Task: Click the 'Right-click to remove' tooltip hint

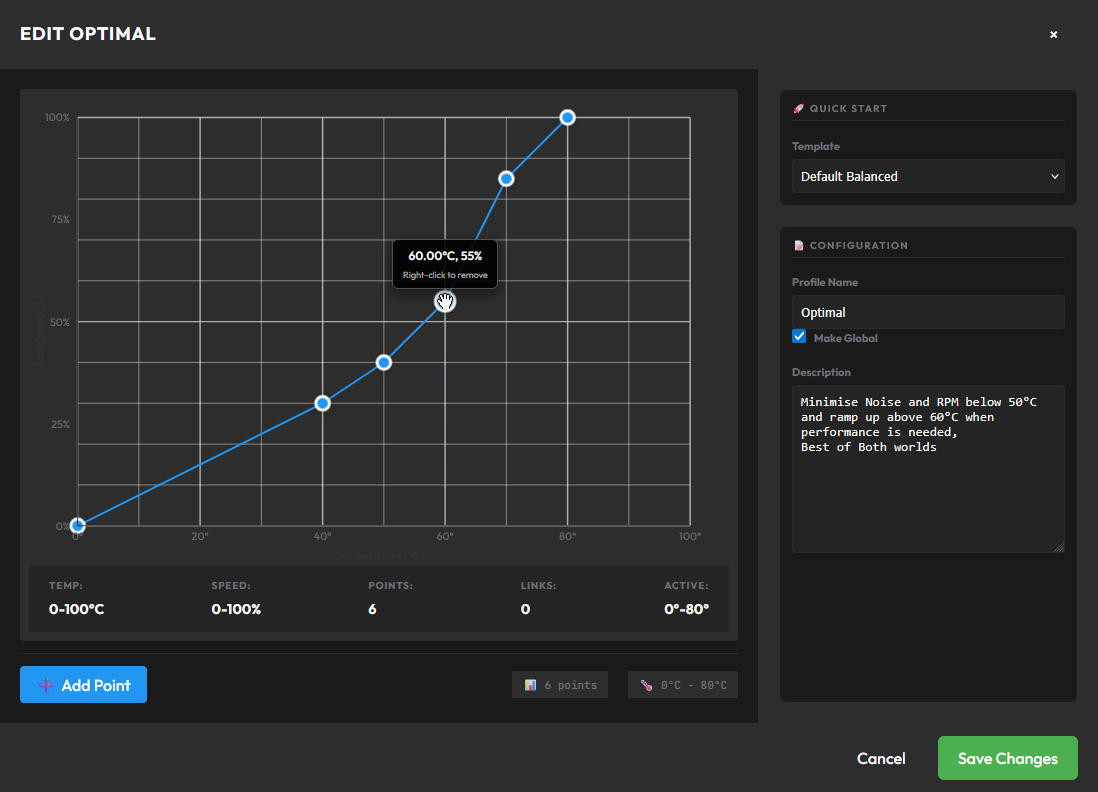Action: [x=445, y=275]
